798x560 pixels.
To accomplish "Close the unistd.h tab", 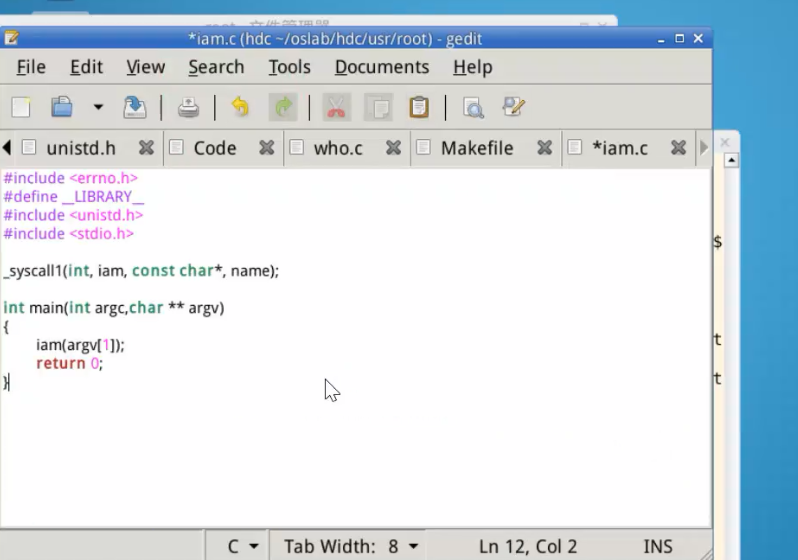I will coord(146,148).
